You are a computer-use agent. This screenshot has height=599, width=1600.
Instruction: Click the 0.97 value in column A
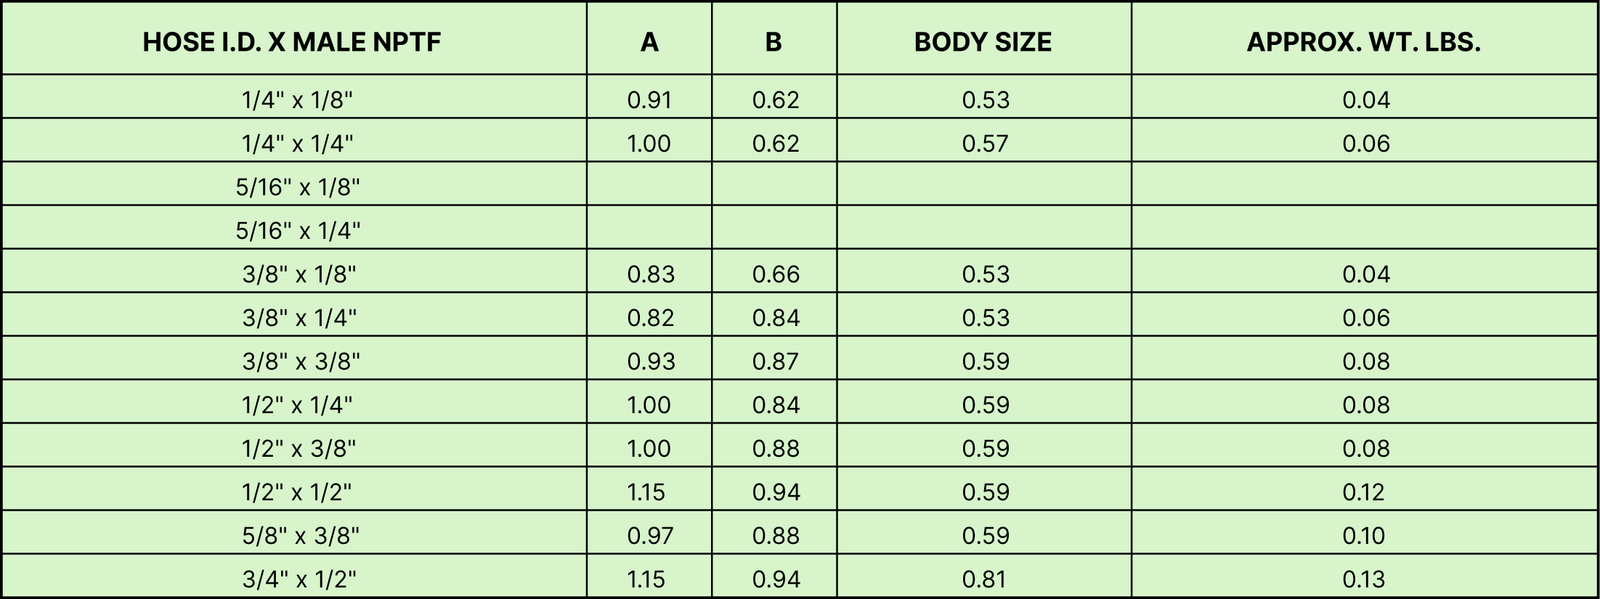650,536
